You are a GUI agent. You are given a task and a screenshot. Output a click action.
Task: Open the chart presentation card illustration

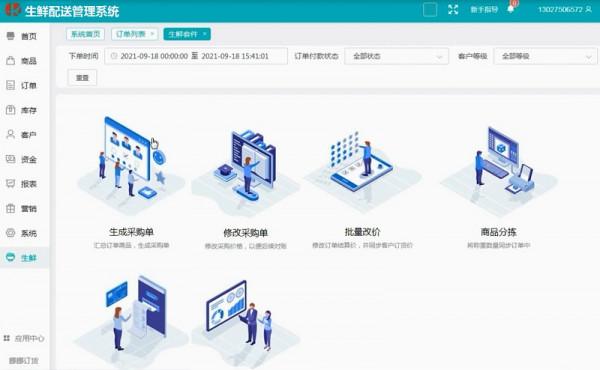(246, 323)
